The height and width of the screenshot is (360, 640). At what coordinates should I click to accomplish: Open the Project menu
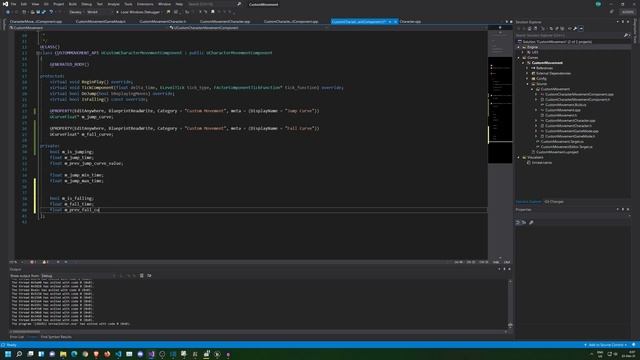[59, 4]
